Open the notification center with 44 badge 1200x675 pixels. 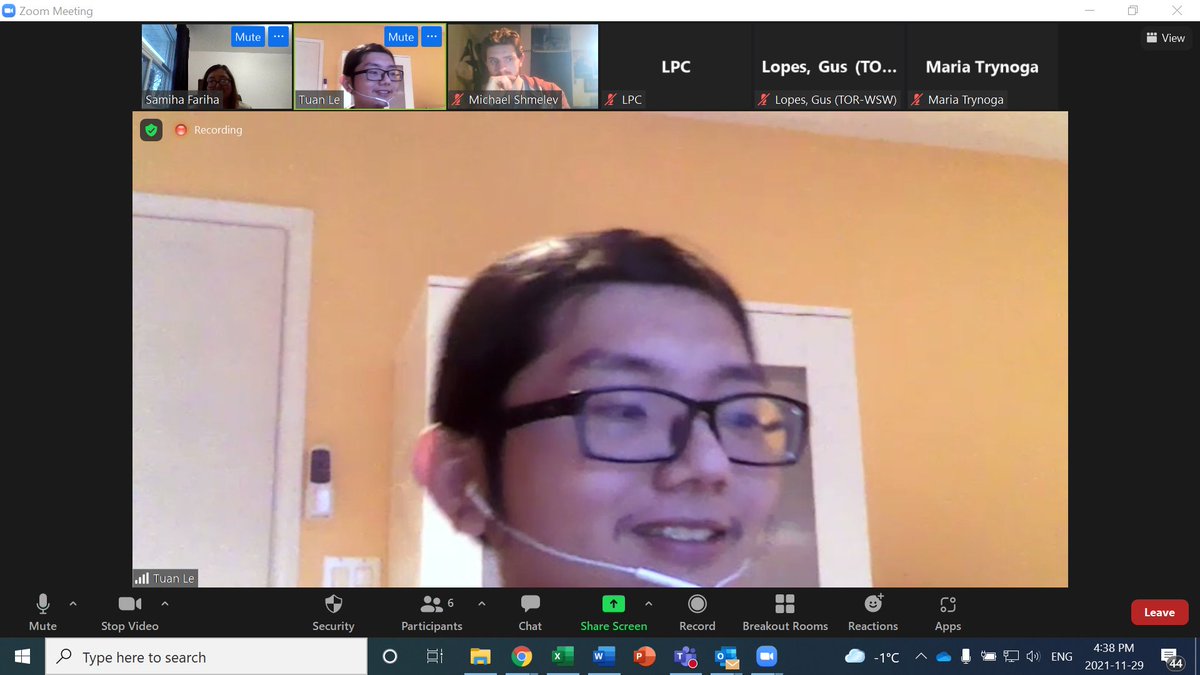click(x=1173, y=657)
